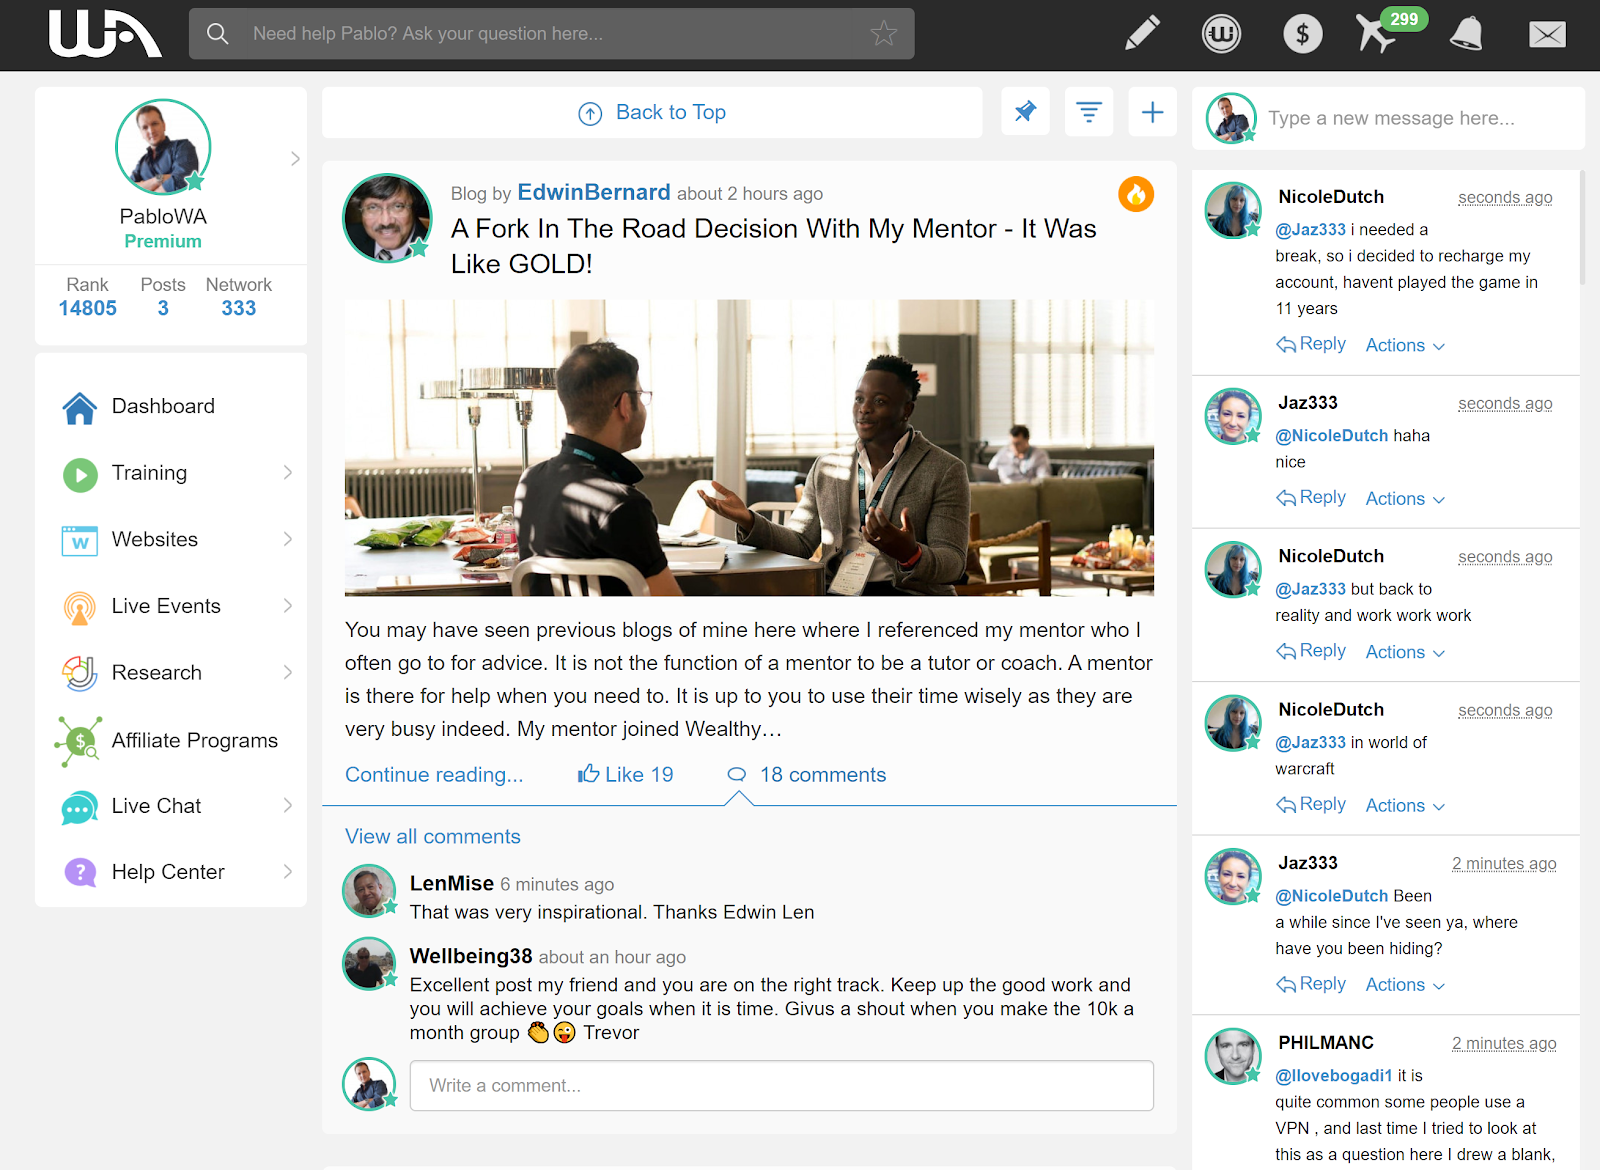Open Actions dropdown on NicoleDutch's "11 years" message
Image resolution: width=1600 pixels, height=1170 pixels.
1405,345
